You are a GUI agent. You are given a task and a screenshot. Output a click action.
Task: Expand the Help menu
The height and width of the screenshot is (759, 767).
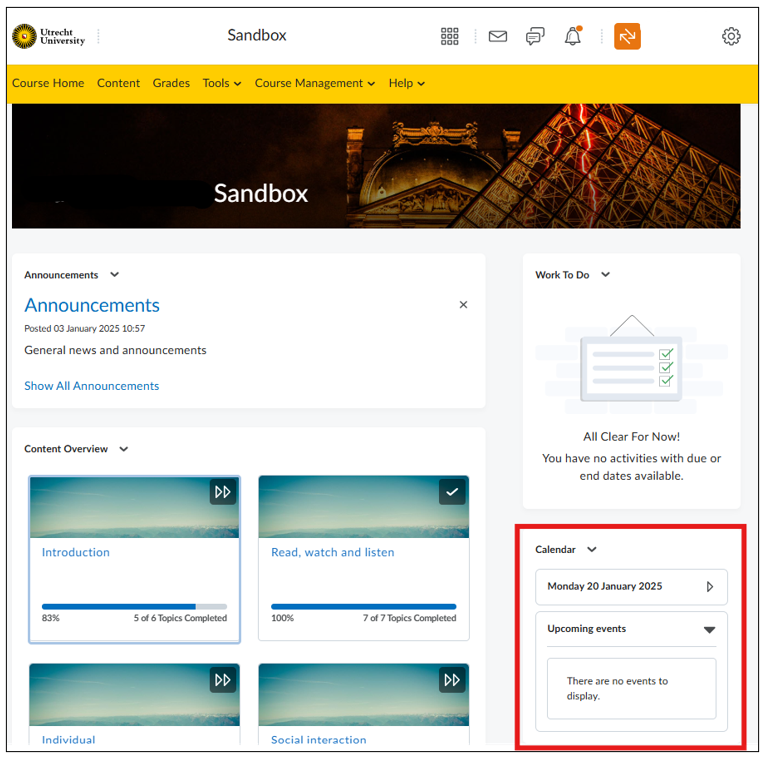pos(406,83)
